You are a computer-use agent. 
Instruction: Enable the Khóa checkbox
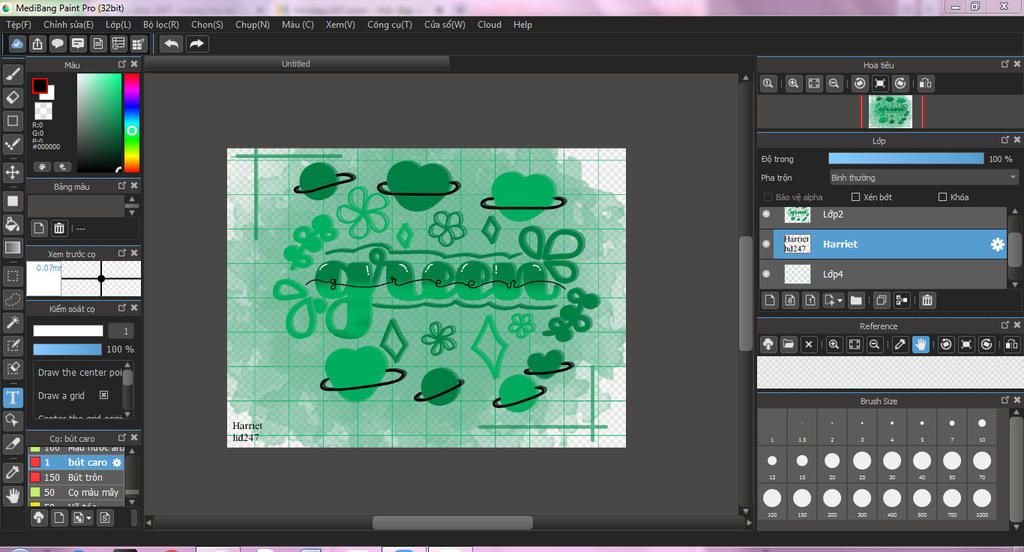942,197
